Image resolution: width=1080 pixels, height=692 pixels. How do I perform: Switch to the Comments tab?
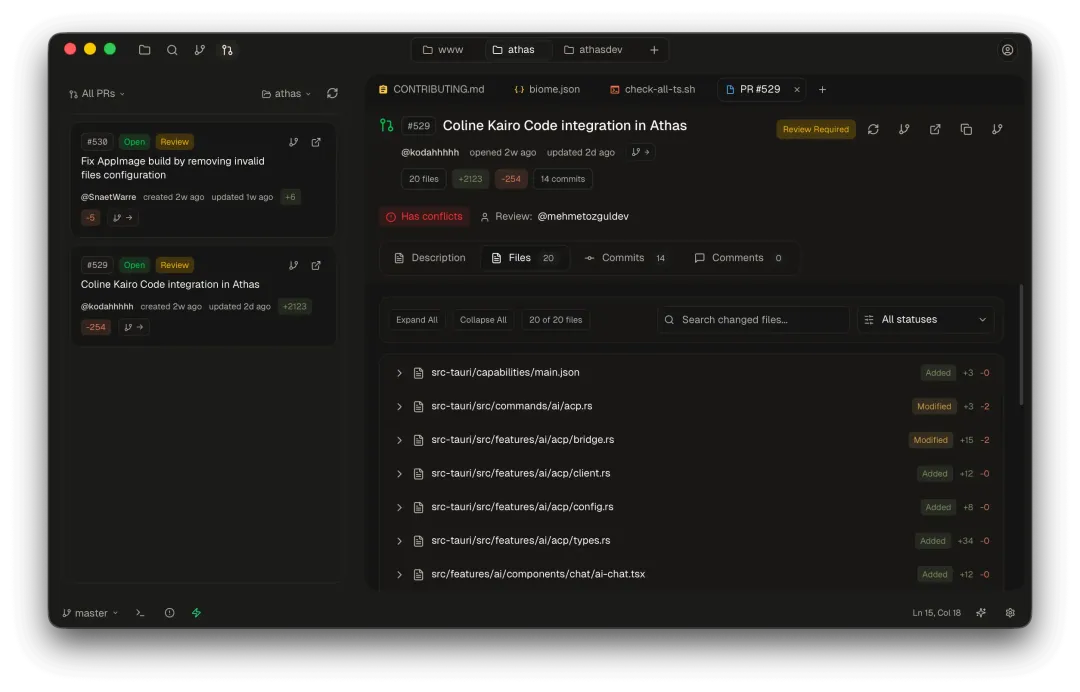pyautogui.click(x=738, y=258)
